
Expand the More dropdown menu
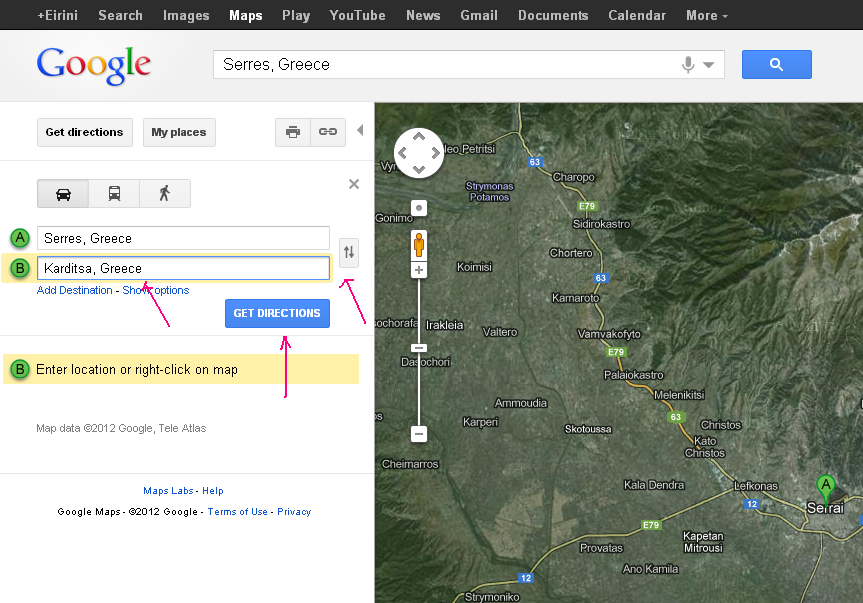707,15
